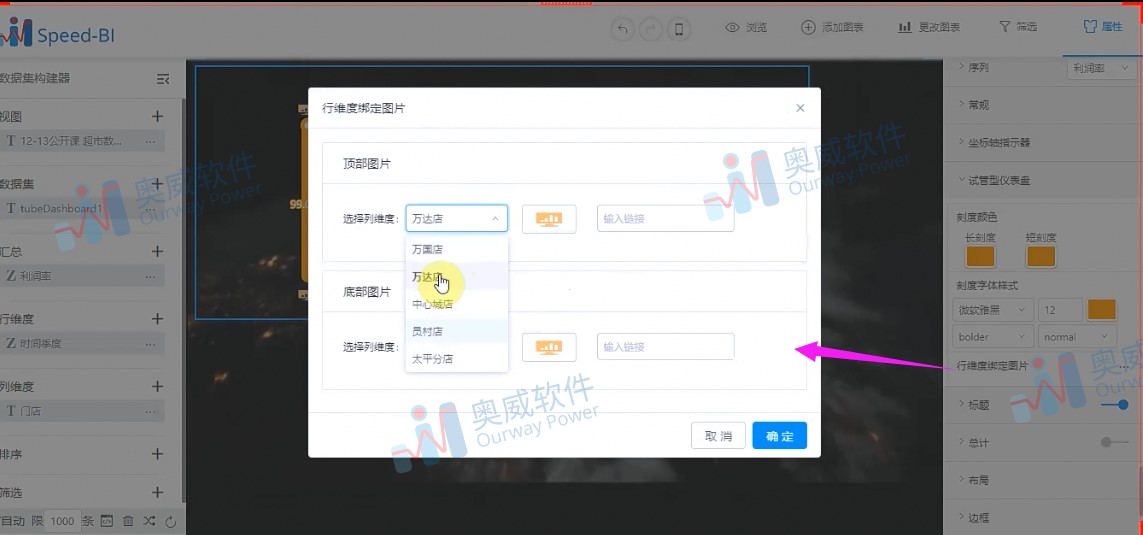Viewport: 1143px width, 535px height.
Task: Expand the 边框 section
Action: point(973,518)
